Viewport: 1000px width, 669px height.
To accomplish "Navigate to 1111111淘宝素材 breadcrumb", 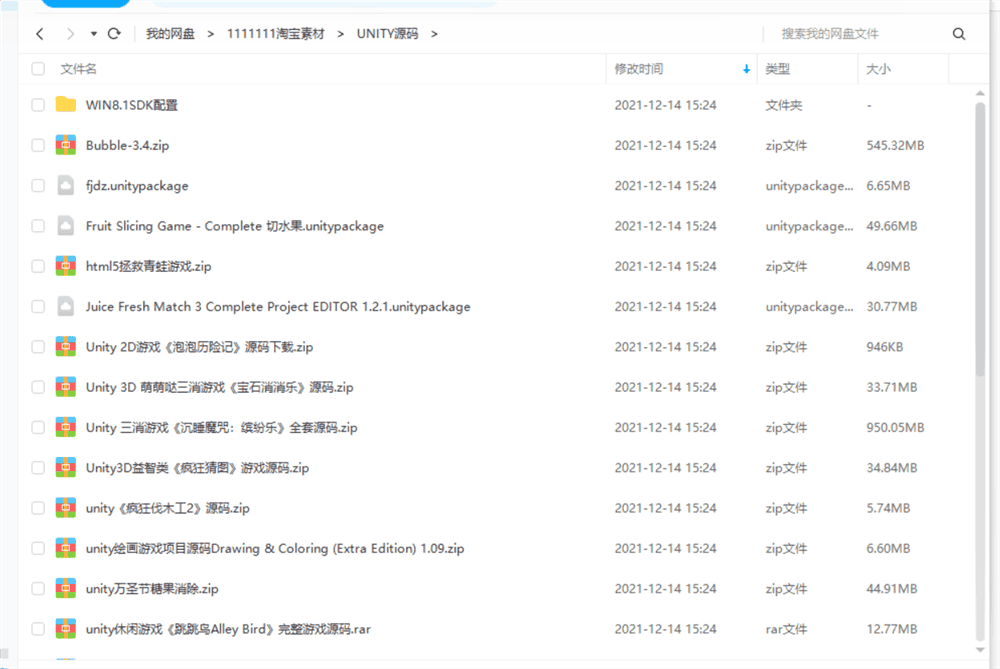I will [276, 34].
